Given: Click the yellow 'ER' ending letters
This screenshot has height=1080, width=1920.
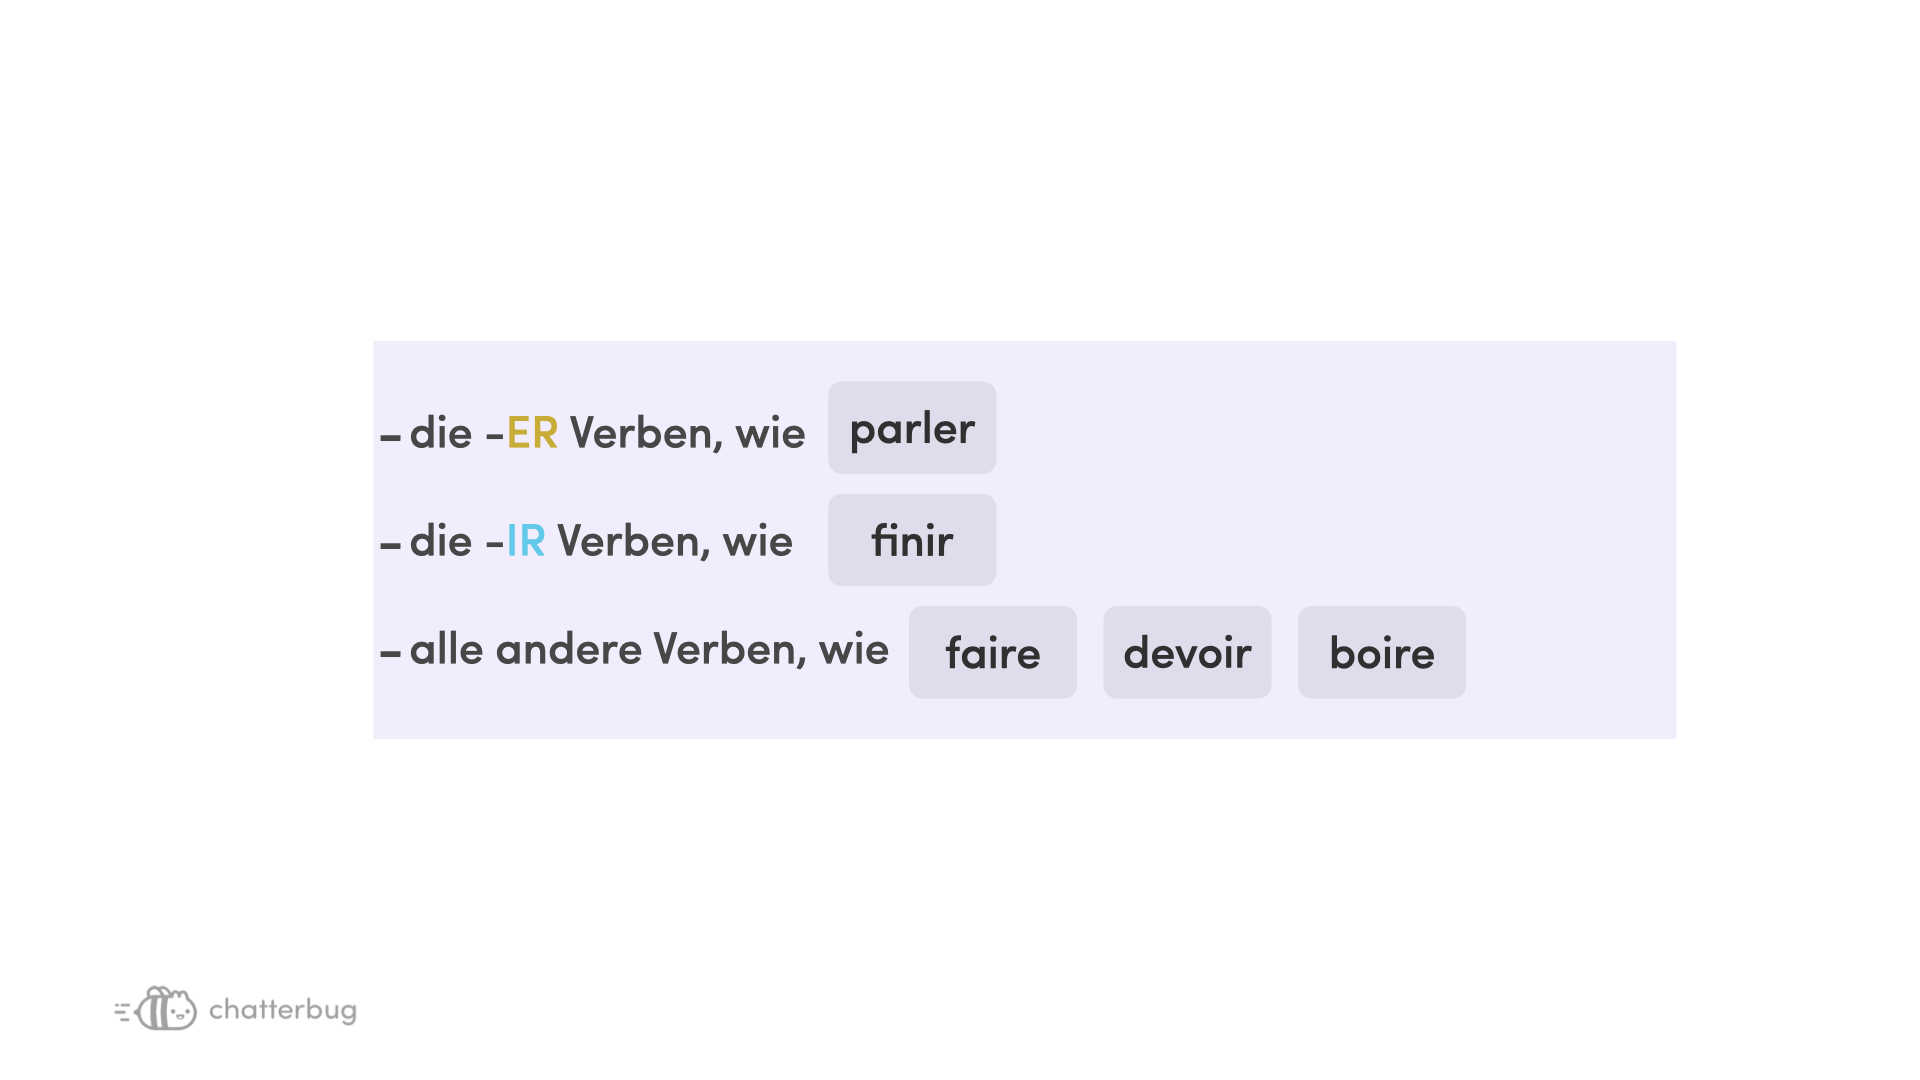Looking at the screenshot, I should (532, 433).
